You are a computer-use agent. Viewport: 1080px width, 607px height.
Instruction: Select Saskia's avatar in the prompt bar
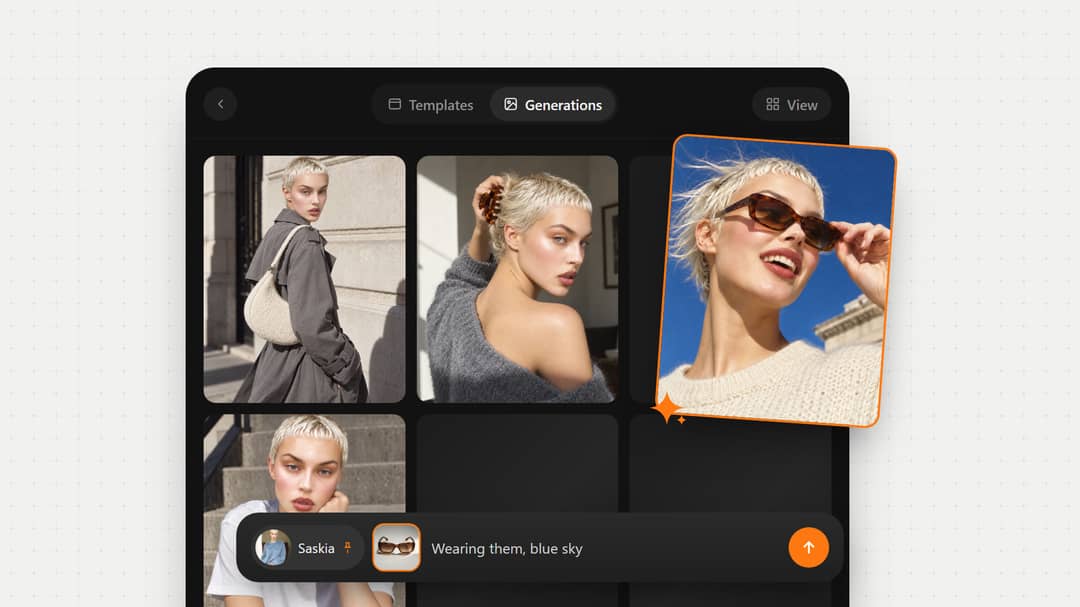coord(273,548)
